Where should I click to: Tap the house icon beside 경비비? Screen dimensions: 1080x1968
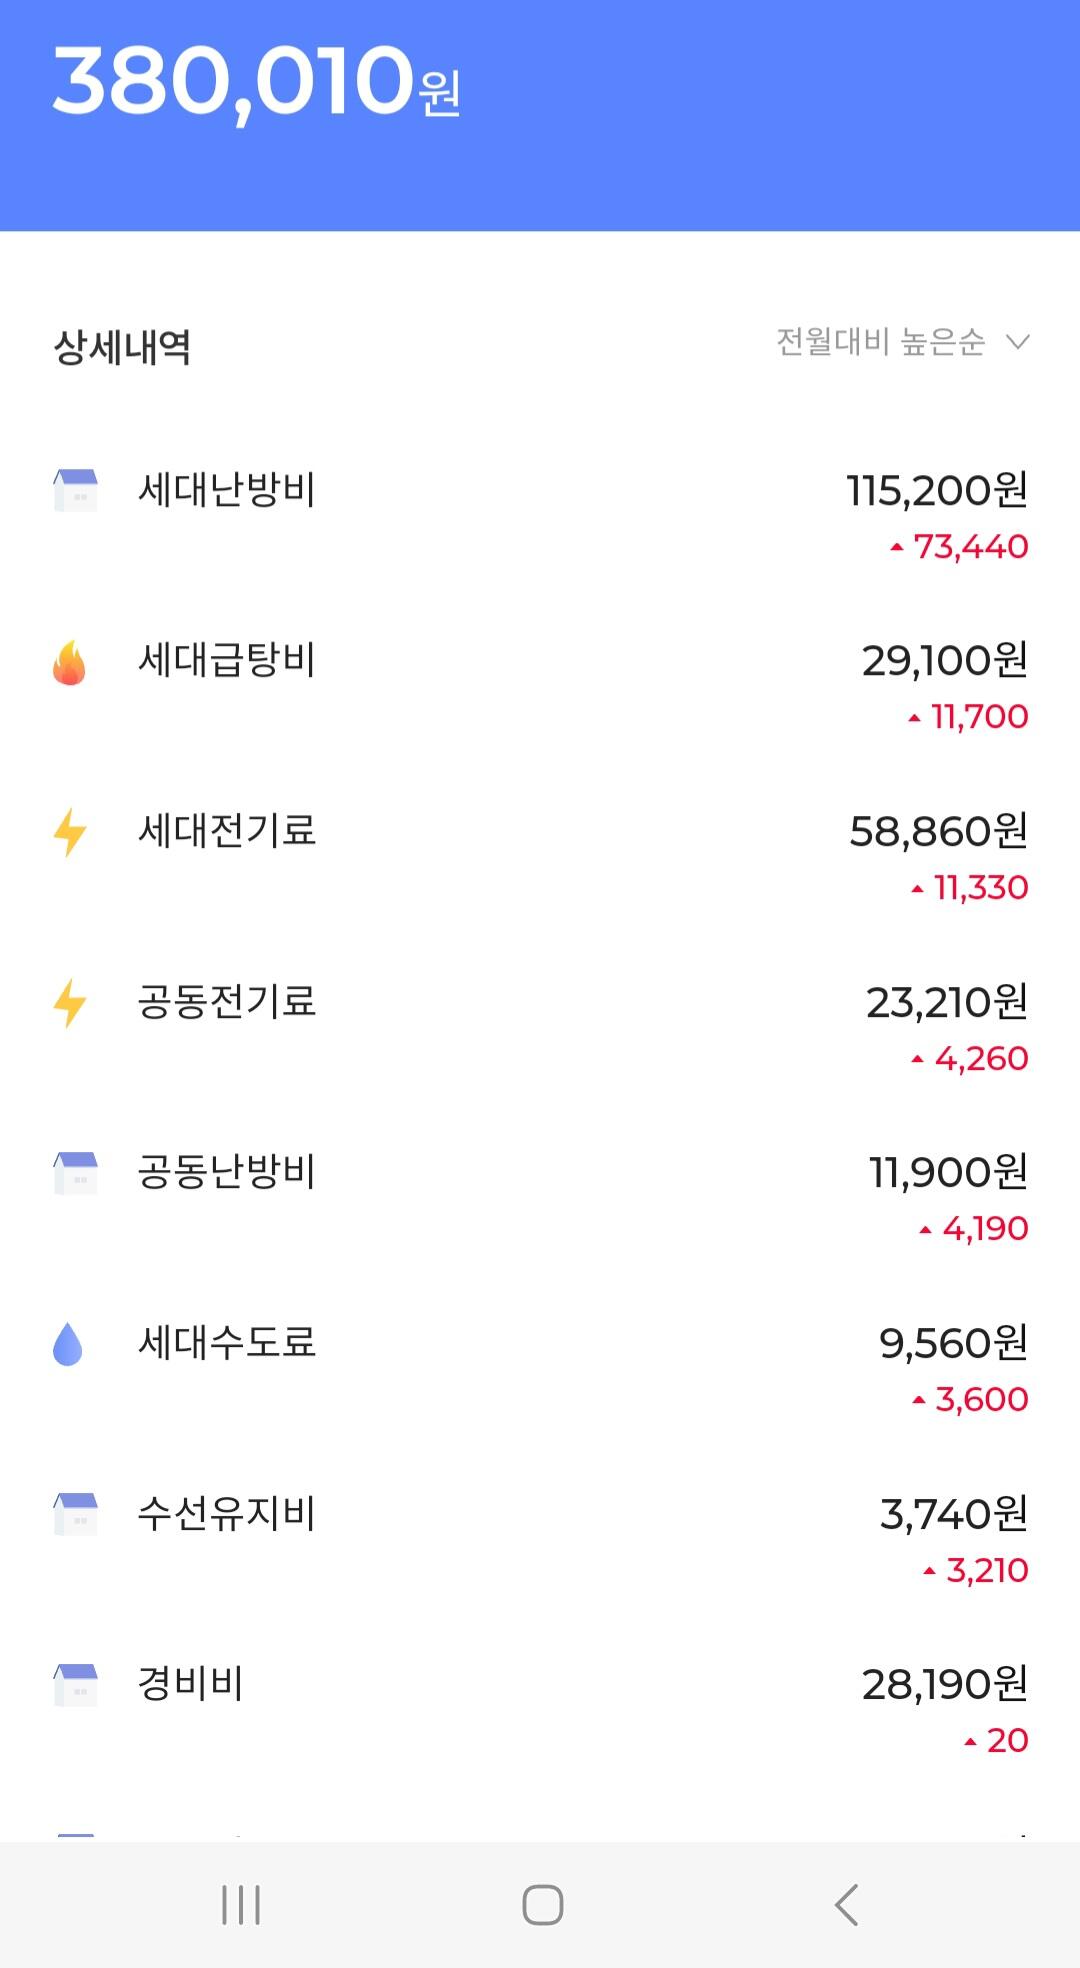pos(75,1685)
